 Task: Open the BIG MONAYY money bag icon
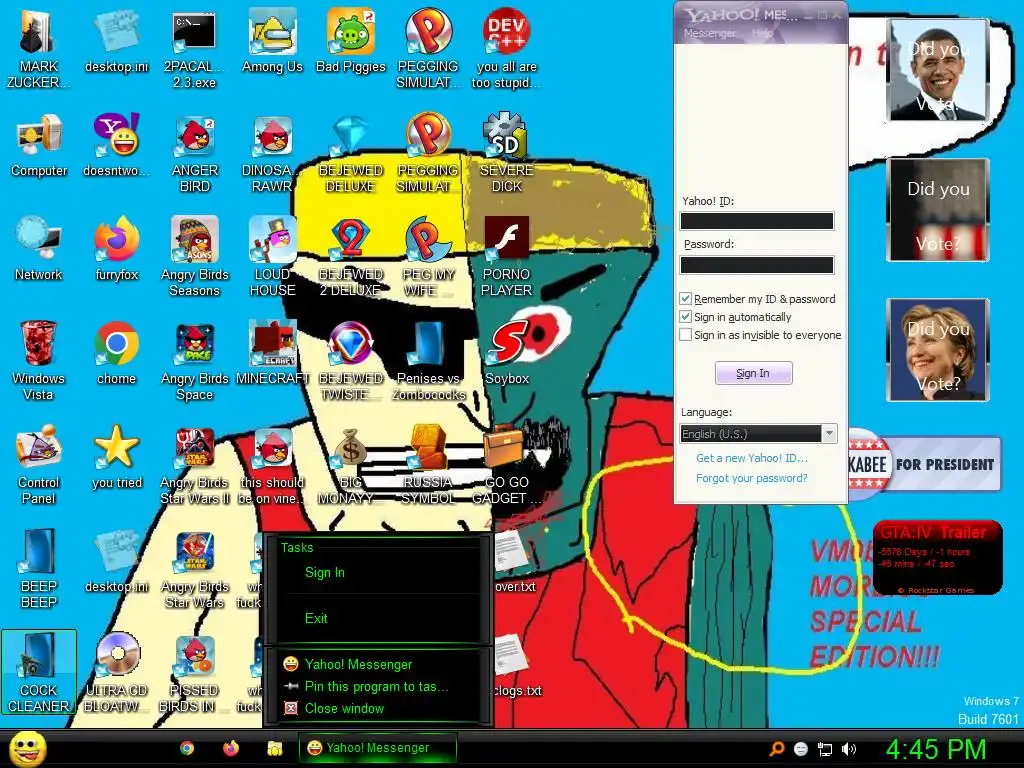pos(351,464)
